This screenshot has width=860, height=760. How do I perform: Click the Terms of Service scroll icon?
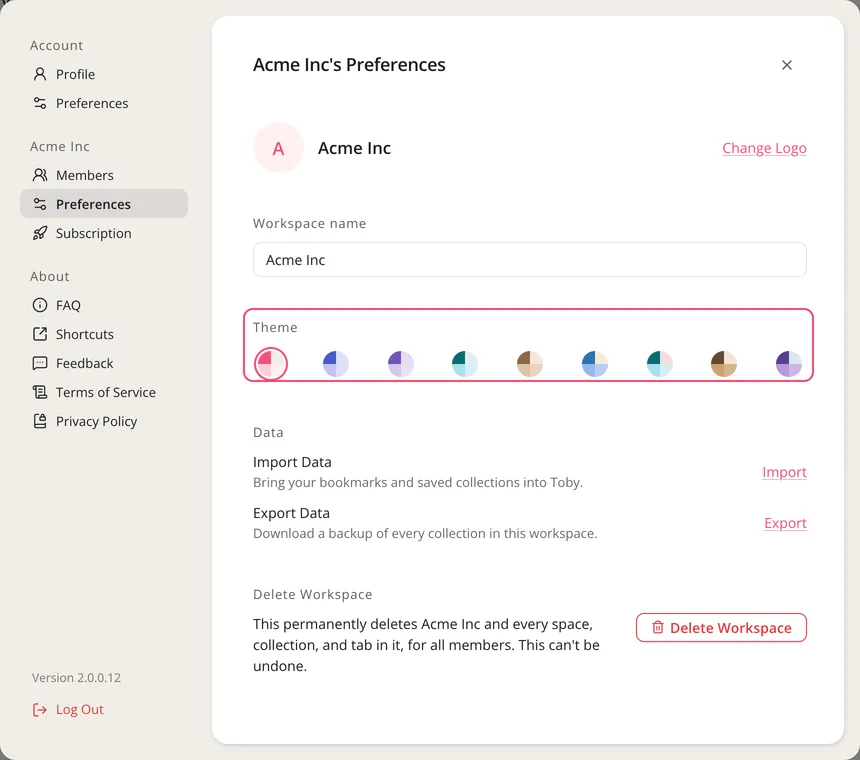[x=39, y=392]
